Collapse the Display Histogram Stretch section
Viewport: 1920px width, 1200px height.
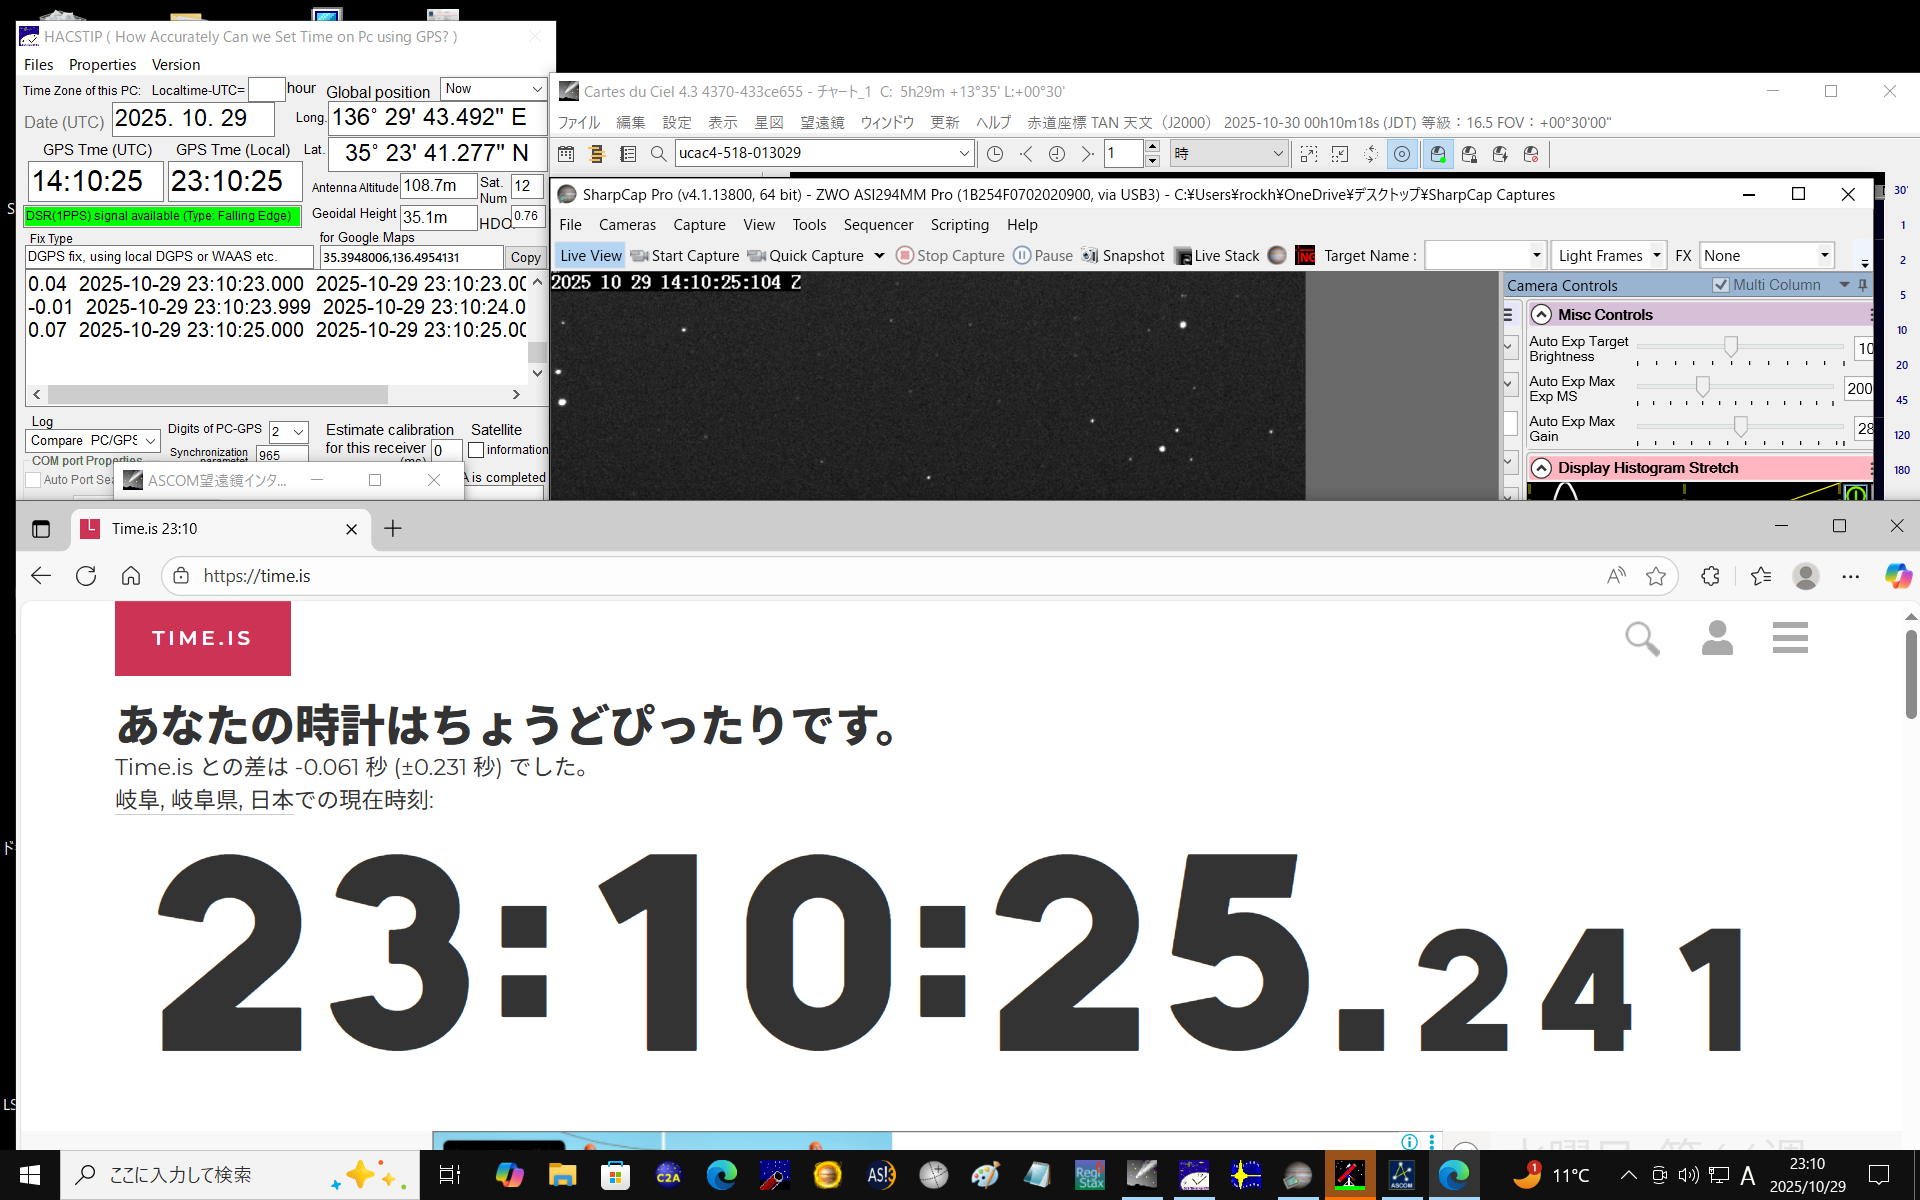click(1542, 468)
